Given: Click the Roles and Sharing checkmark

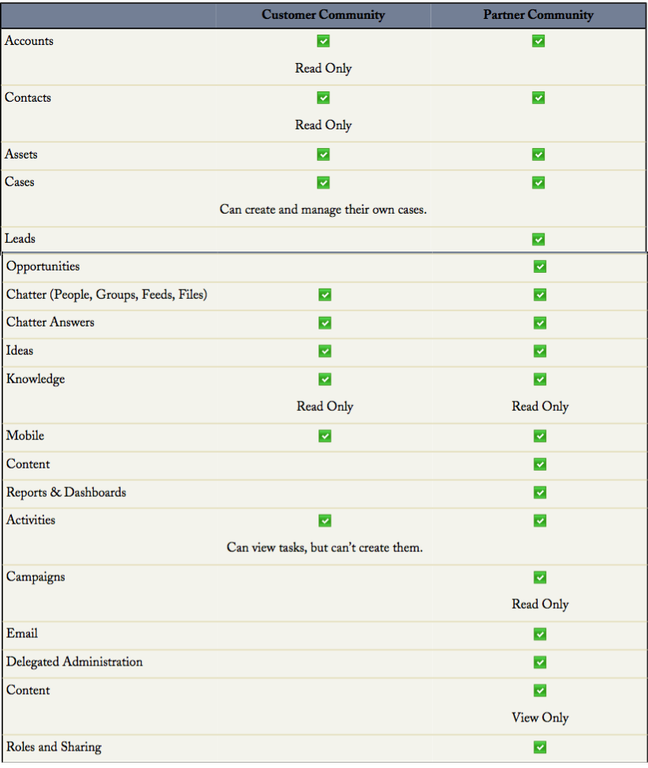Looking at the screenshot, I should point(540,747).
